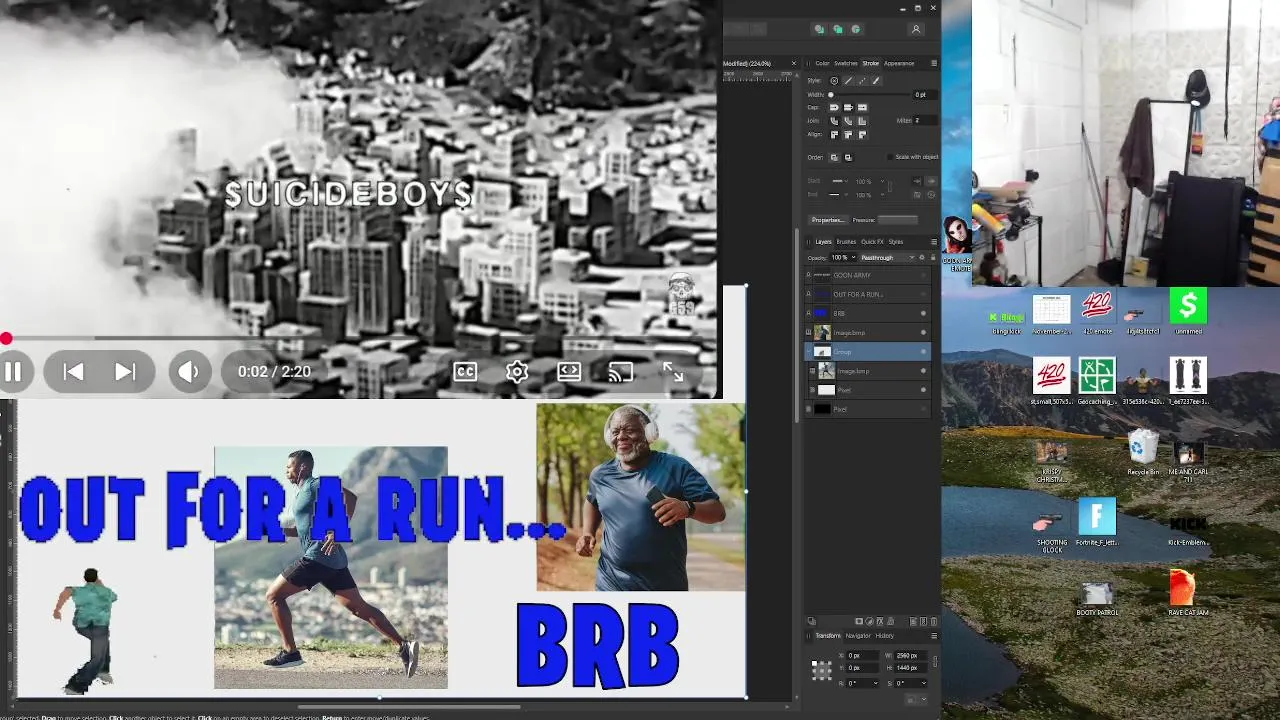1280x720 pixels.
Task: Choose the texture brush stroke style
Action: click(x=876, y=81)
